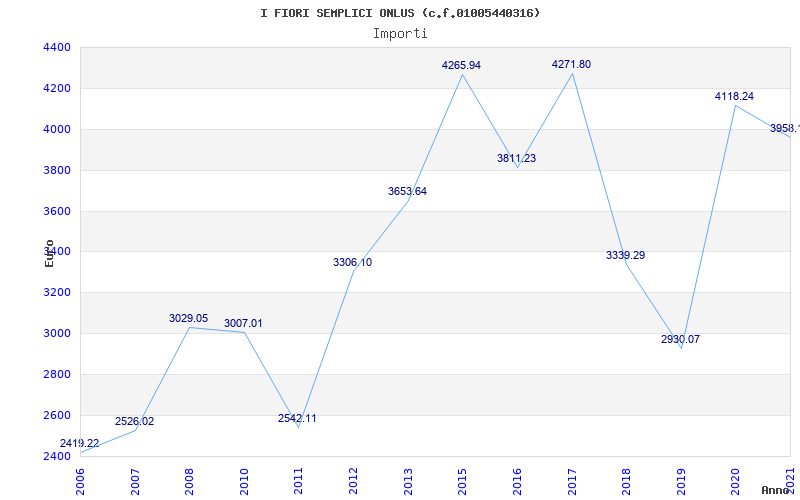Image resolution: width=800 pixels, height=500 pixels.
Task: Click the 3000 y-axis tick label
Action: tap(55, 334)
